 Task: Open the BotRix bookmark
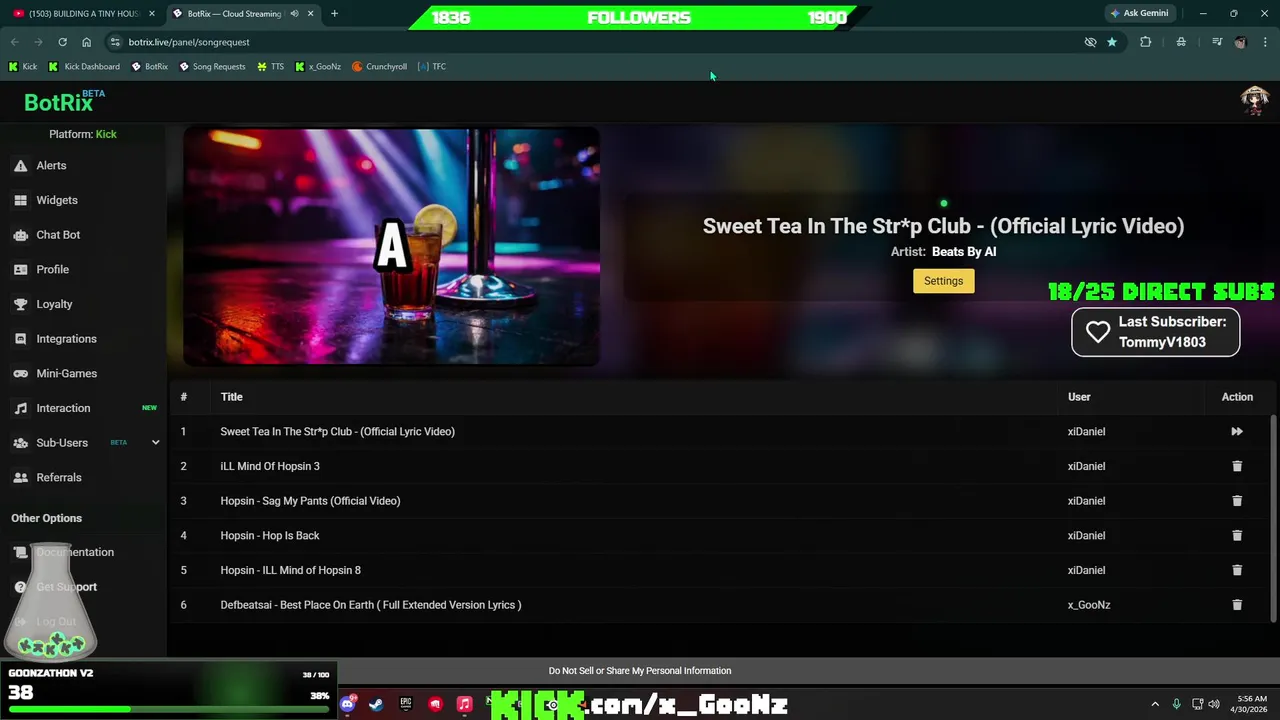coord(150,67)
